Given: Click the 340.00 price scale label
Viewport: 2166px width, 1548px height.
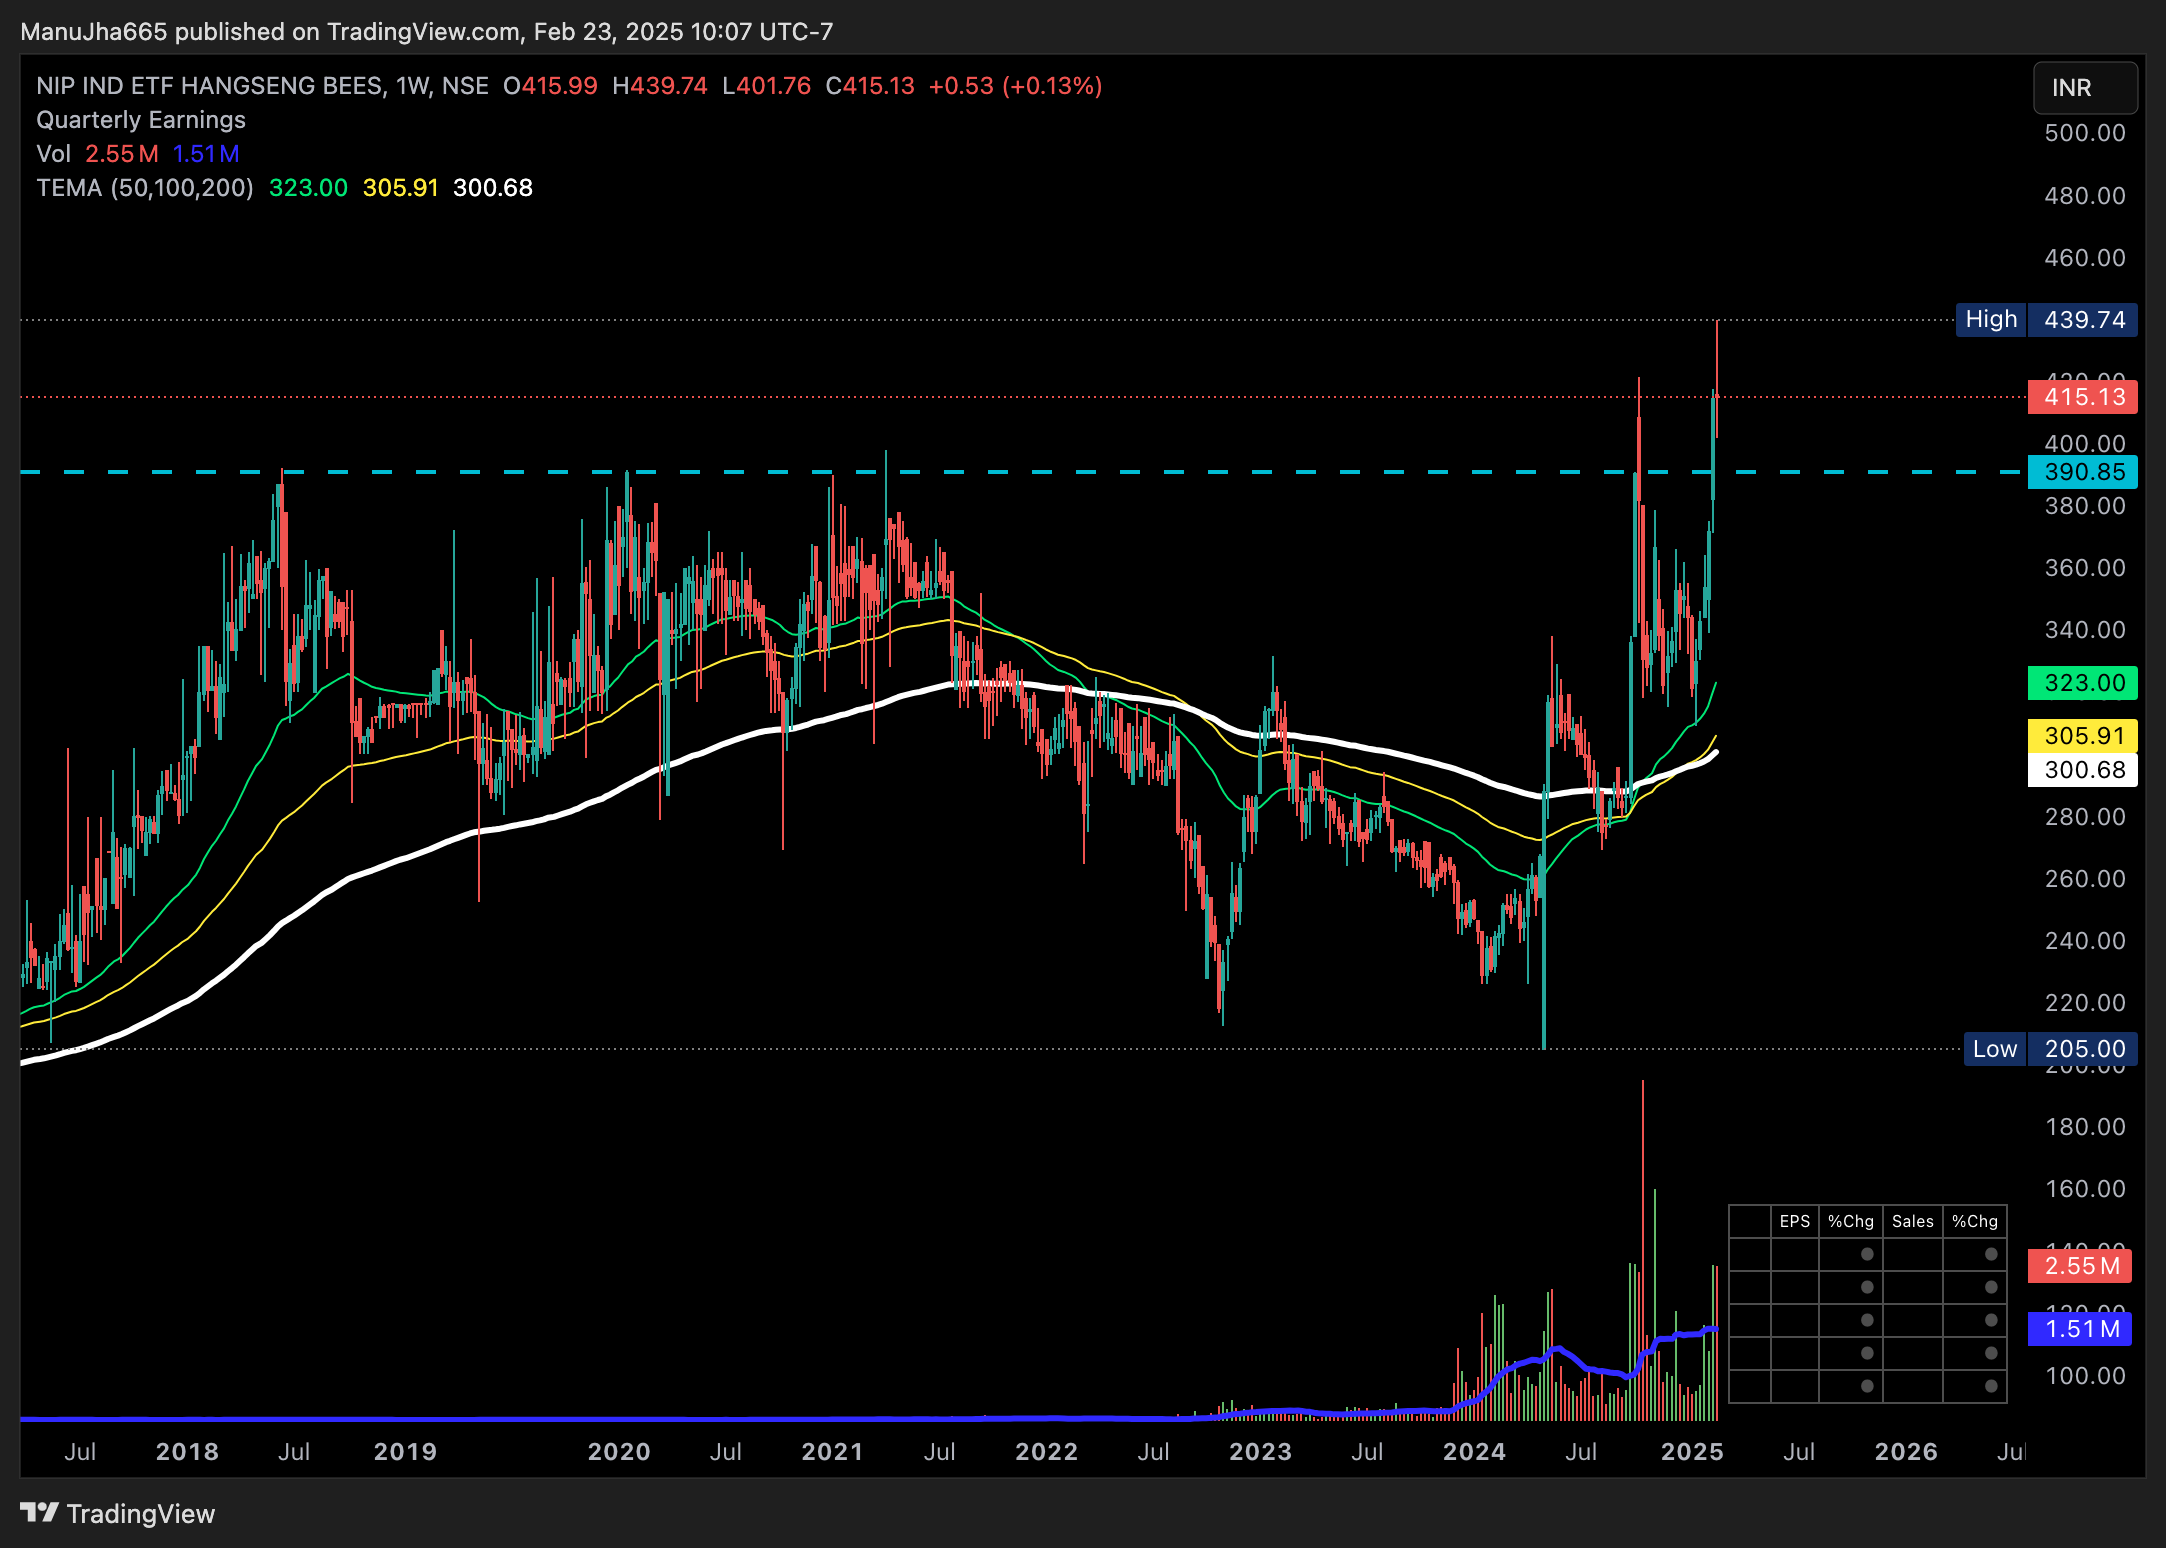Looking at the screenshot, I should click(2085, 630).
